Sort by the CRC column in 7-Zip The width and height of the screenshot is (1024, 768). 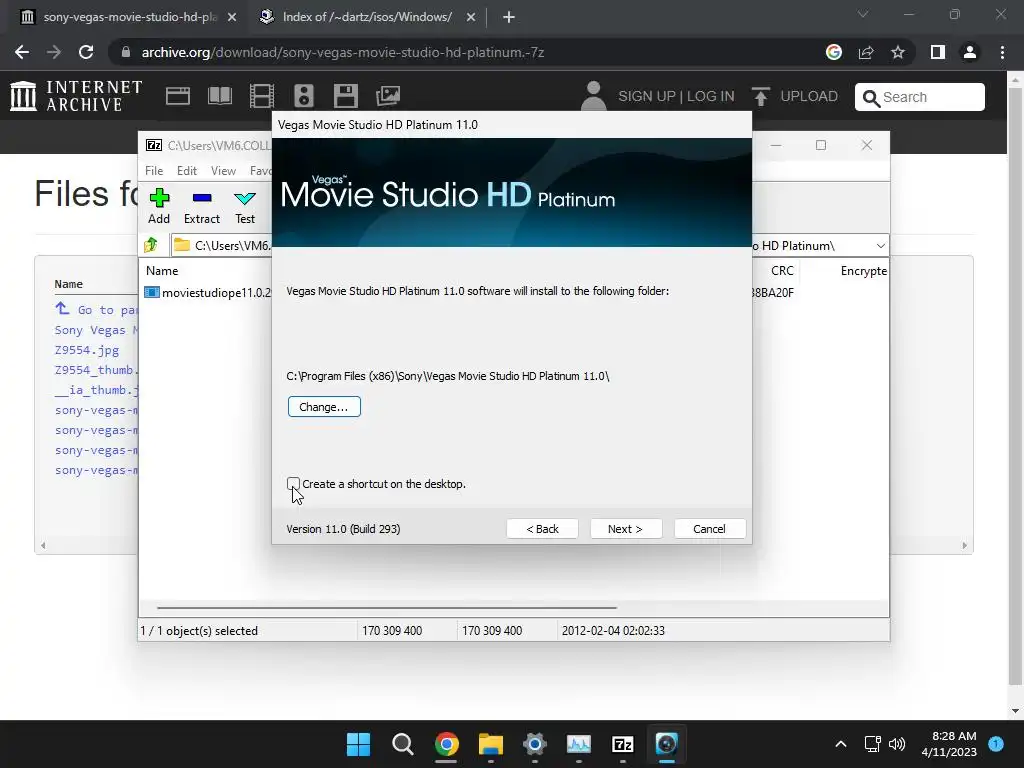pos(782,270)
